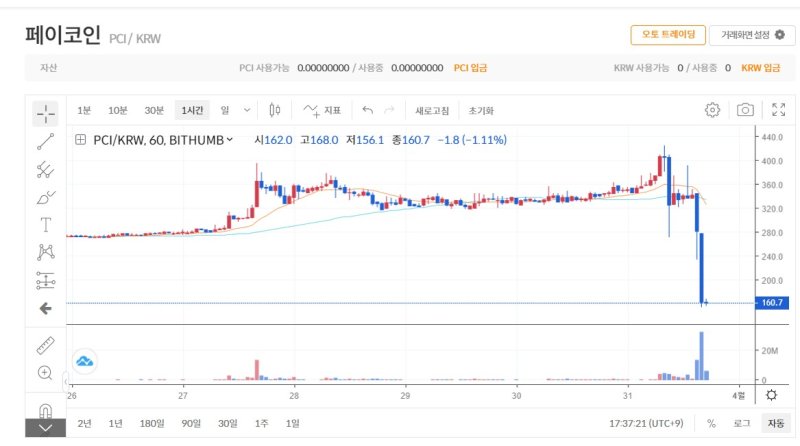This screenshot has height=446, width=800.
Task: Click the -1.8 (-1.11%) change value
Action: (472, 140)
